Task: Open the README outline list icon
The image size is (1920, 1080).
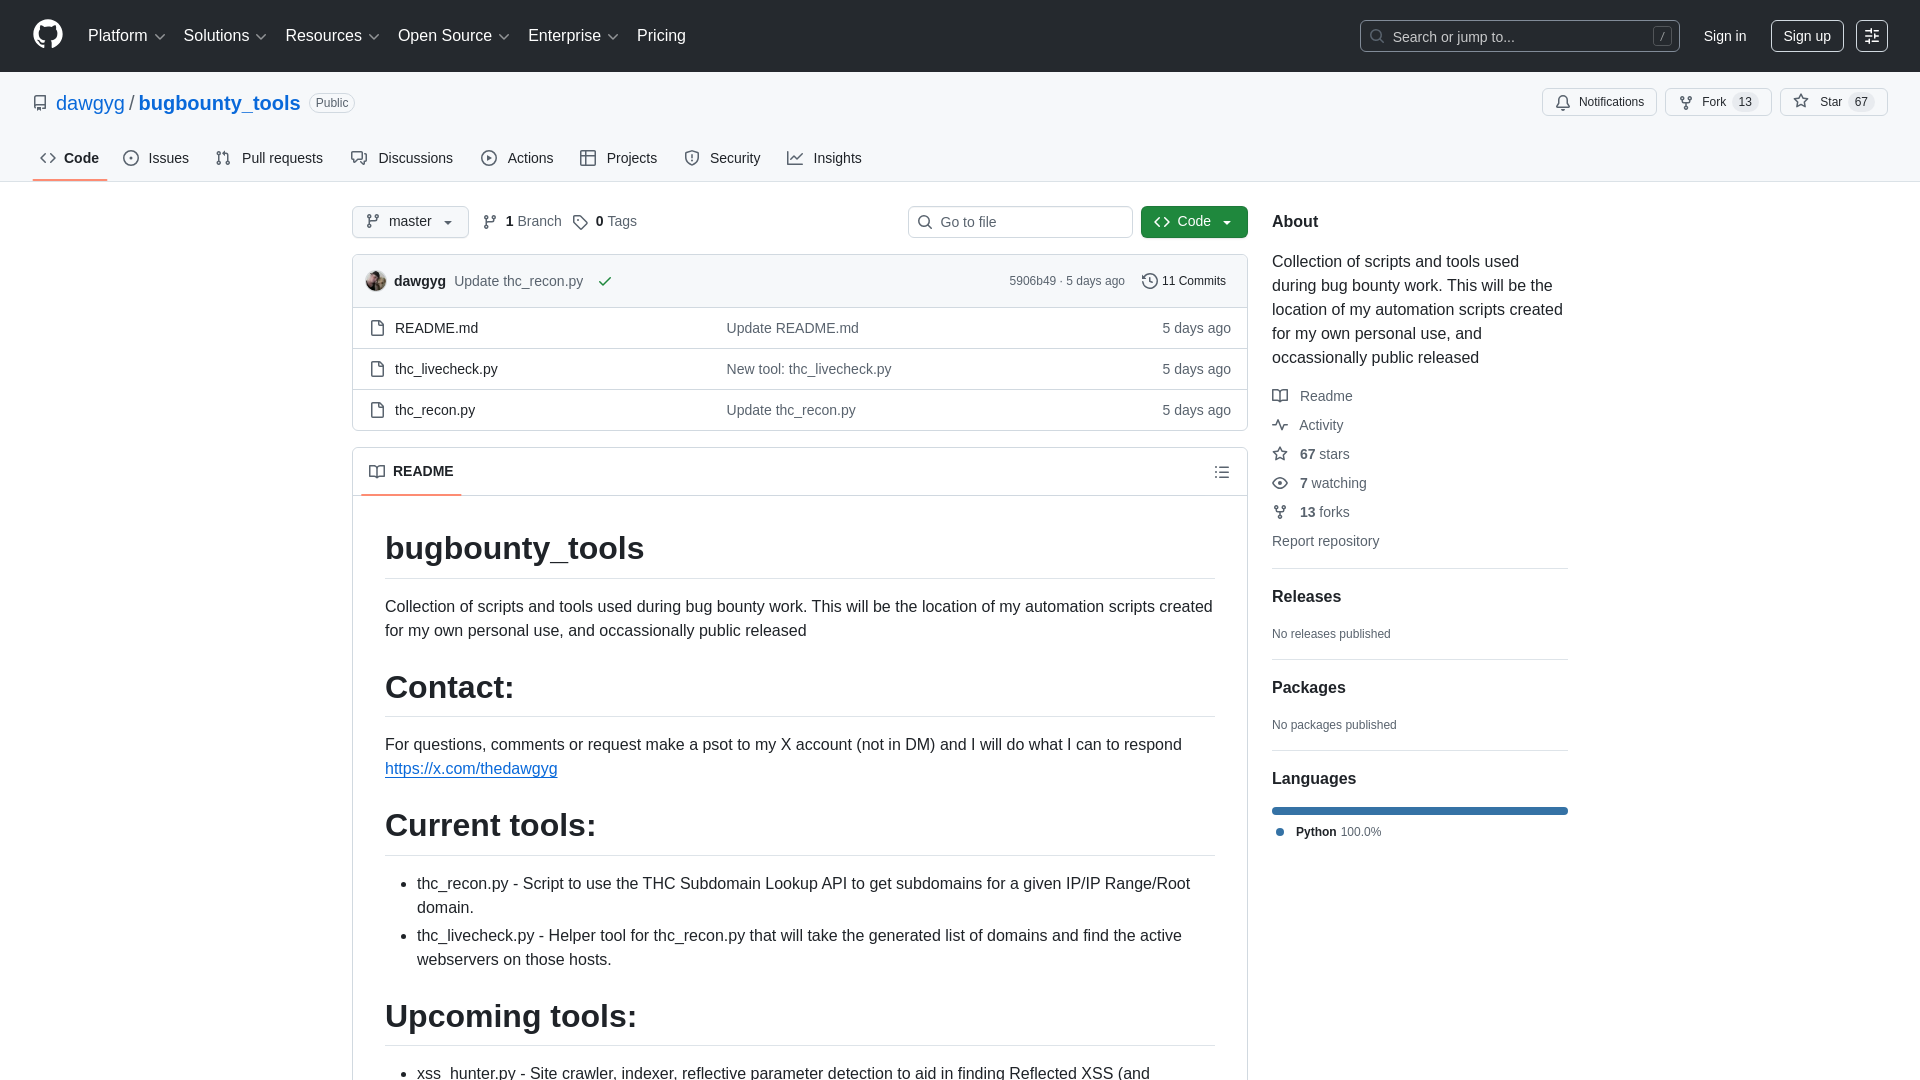Action: pyautogui.click(x=1222, y=471)
